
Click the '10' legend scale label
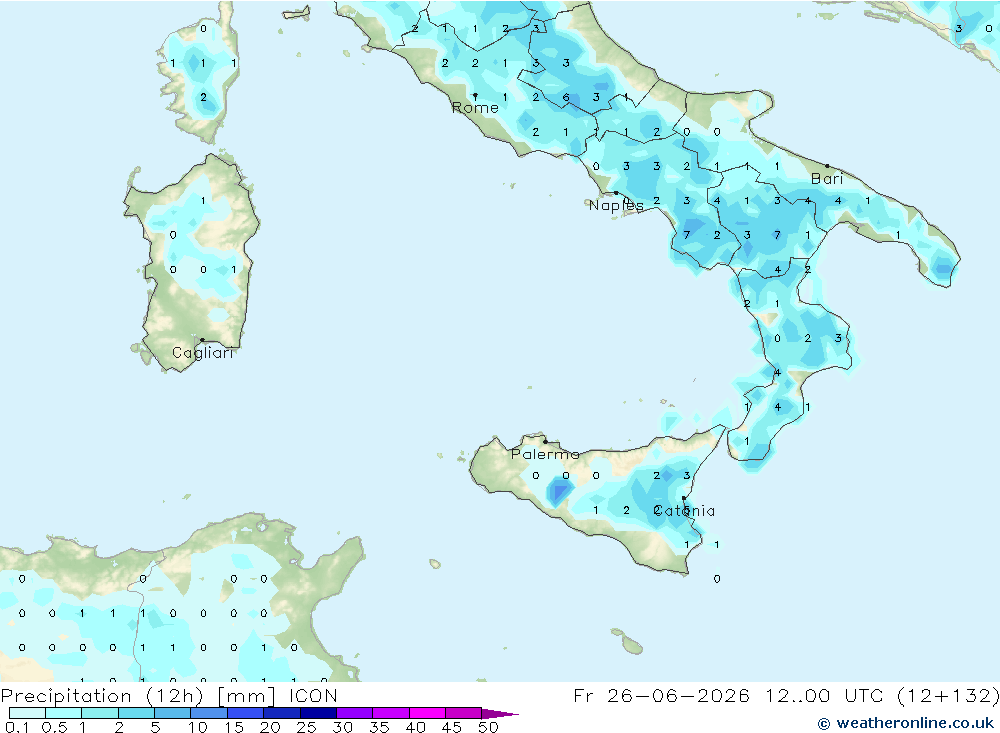(x=198, y=727)
